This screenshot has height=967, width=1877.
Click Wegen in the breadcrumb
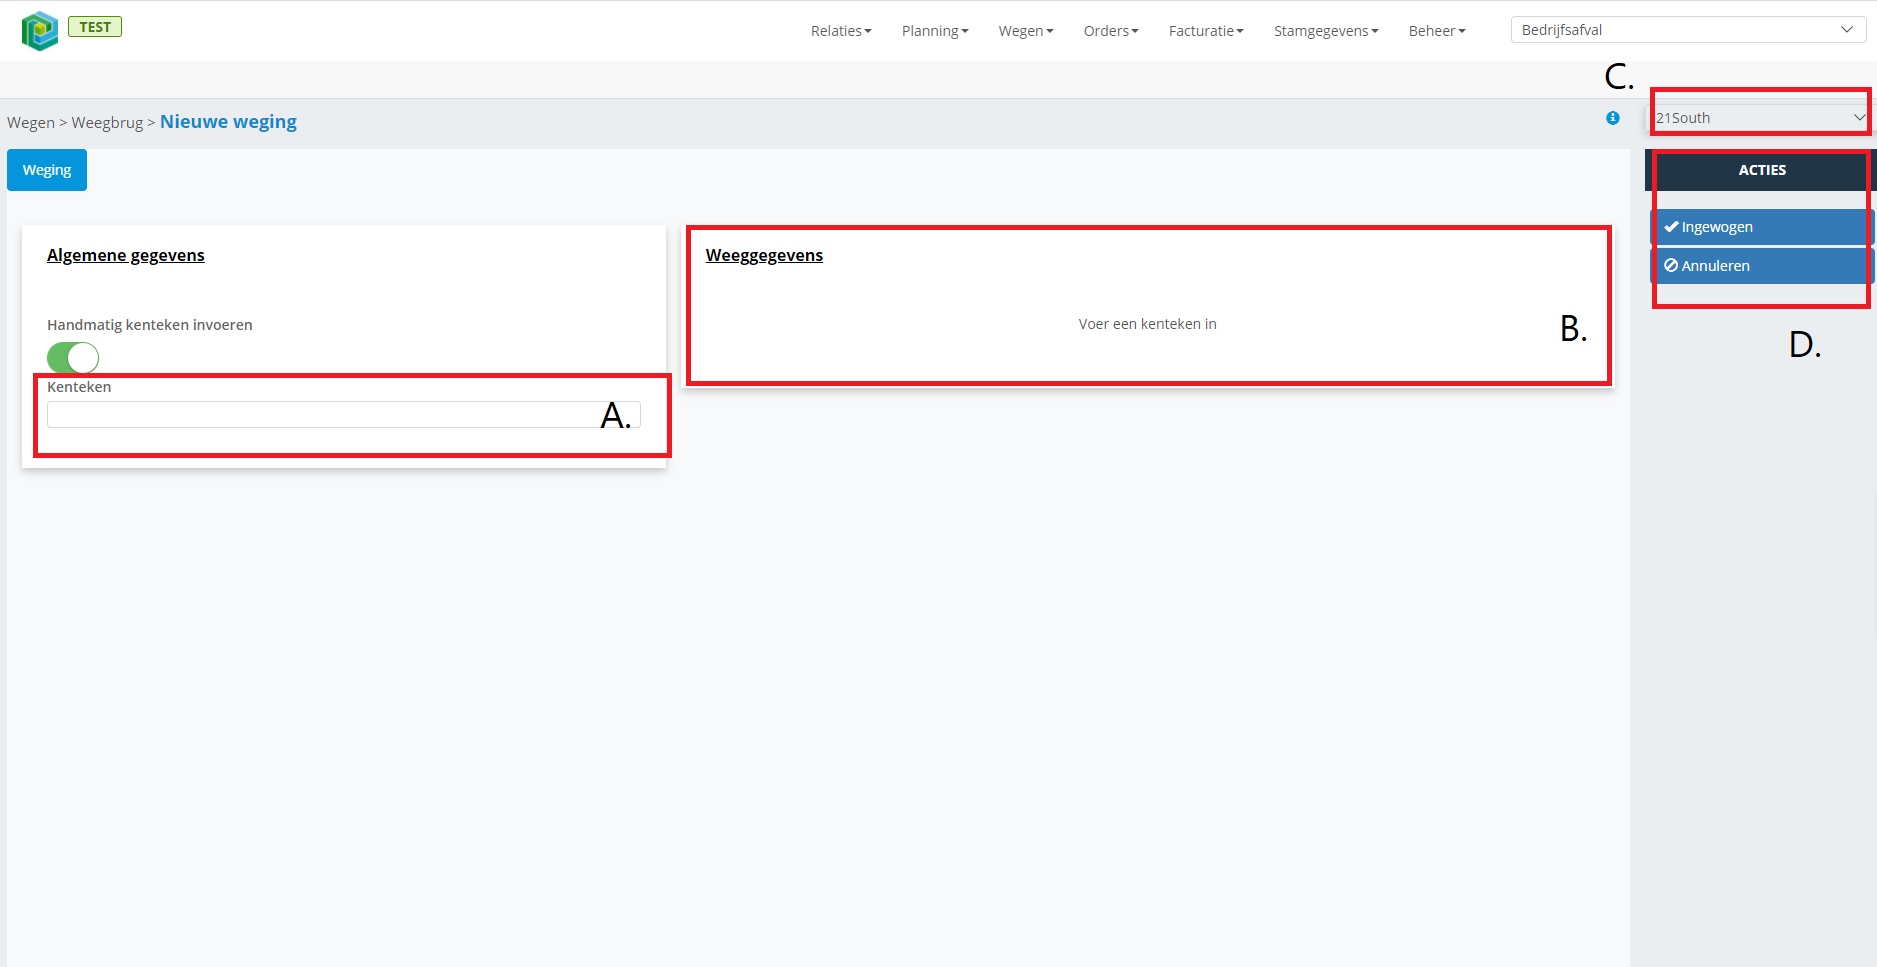tap(31, 123)
